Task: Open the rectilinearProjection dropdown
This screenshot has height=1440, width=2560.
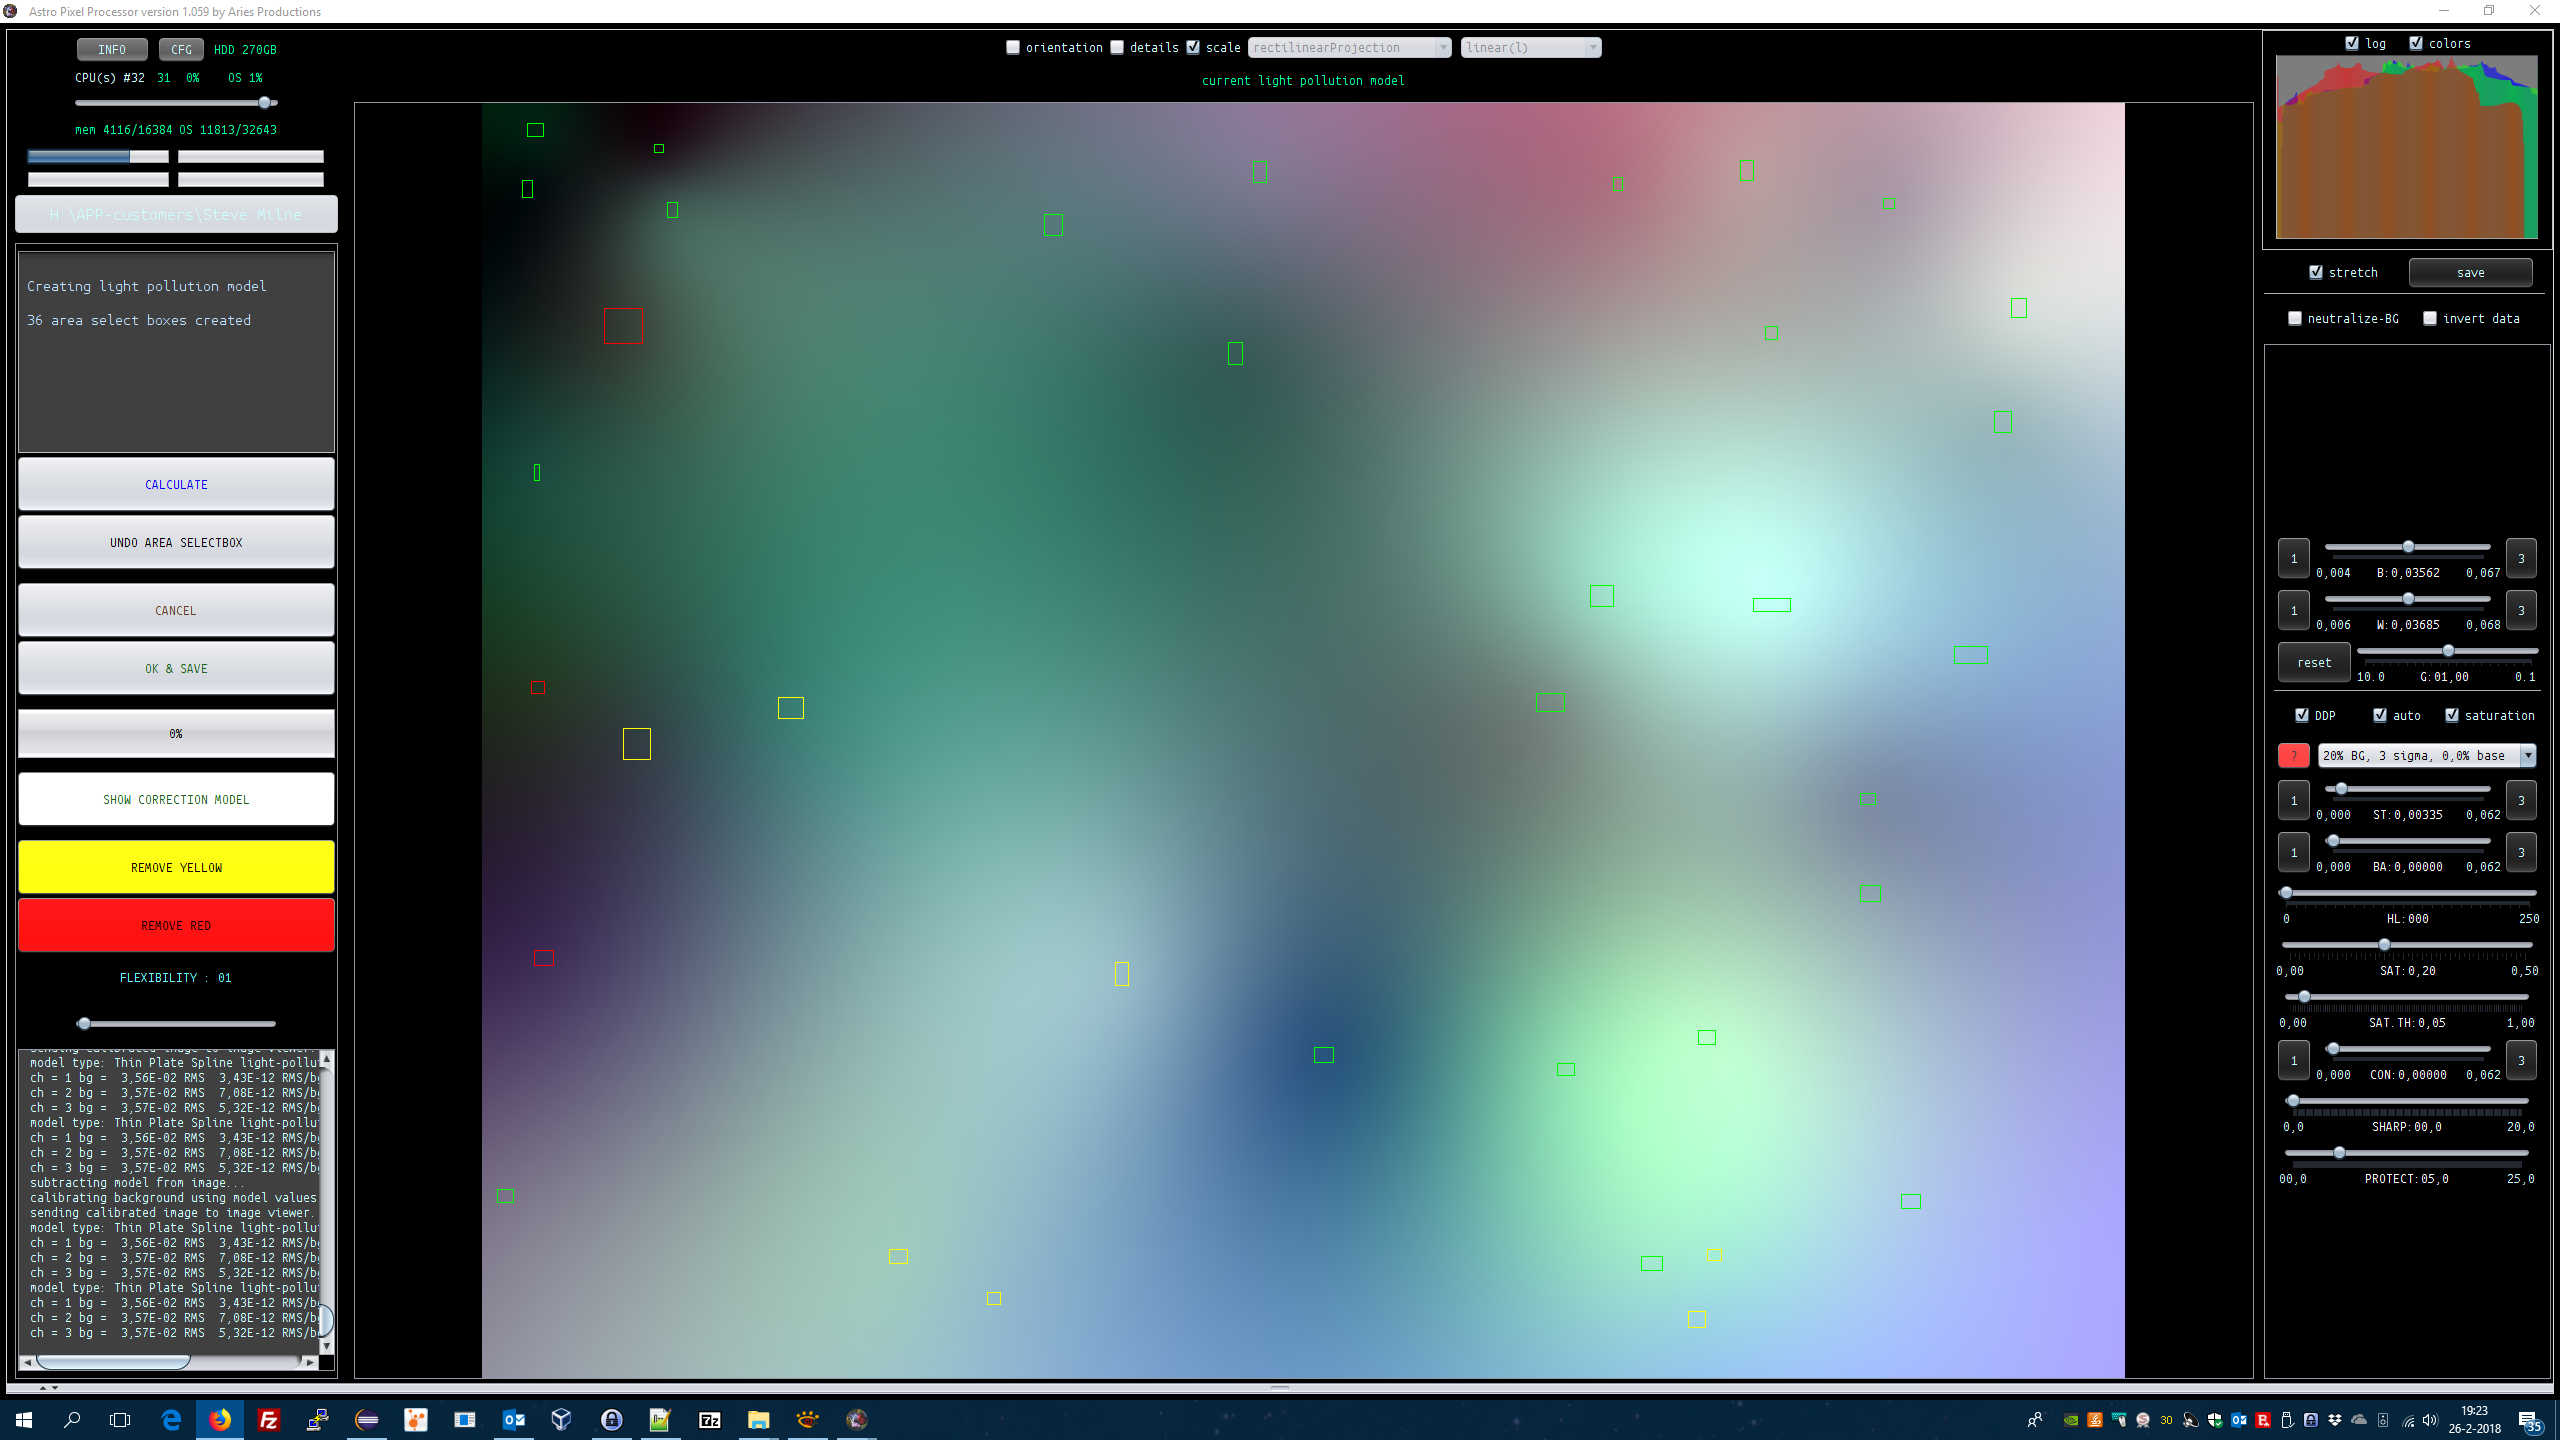Action: coord(1349,48)
